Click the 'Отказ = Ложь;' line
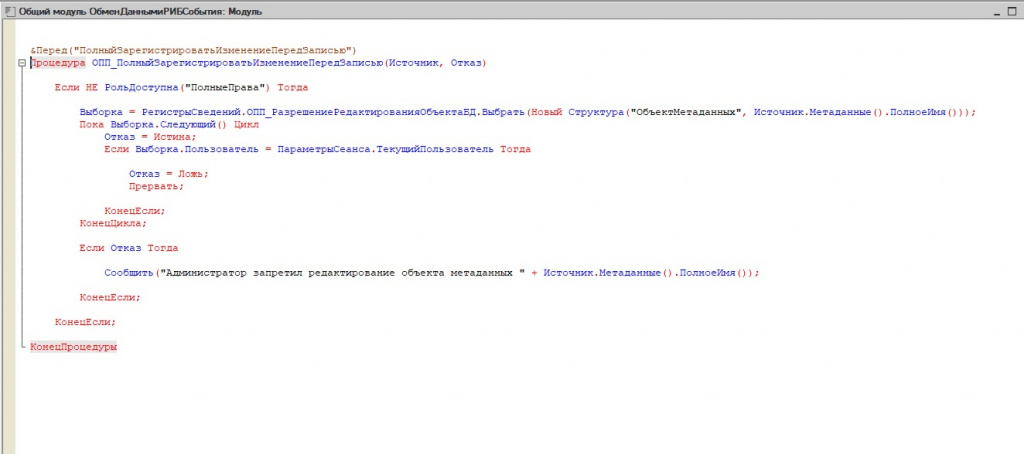This screenshot has height=454, width=1024. (168, 174)
